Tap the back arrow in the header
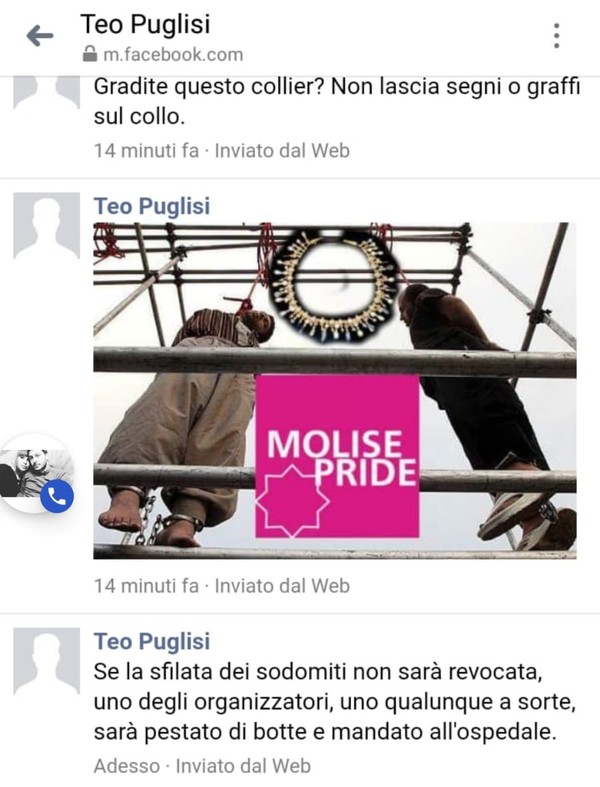The image size is (600, 787). [40, 36]
